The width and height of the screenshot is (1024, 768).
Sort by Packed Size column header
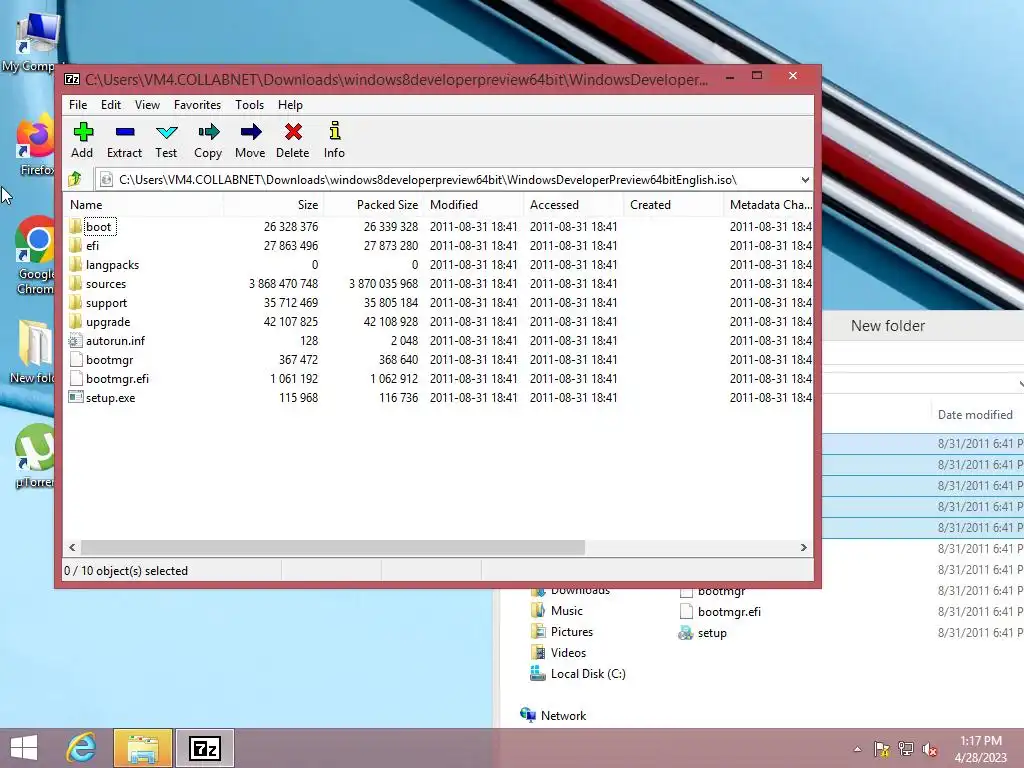tap(373, 204)
